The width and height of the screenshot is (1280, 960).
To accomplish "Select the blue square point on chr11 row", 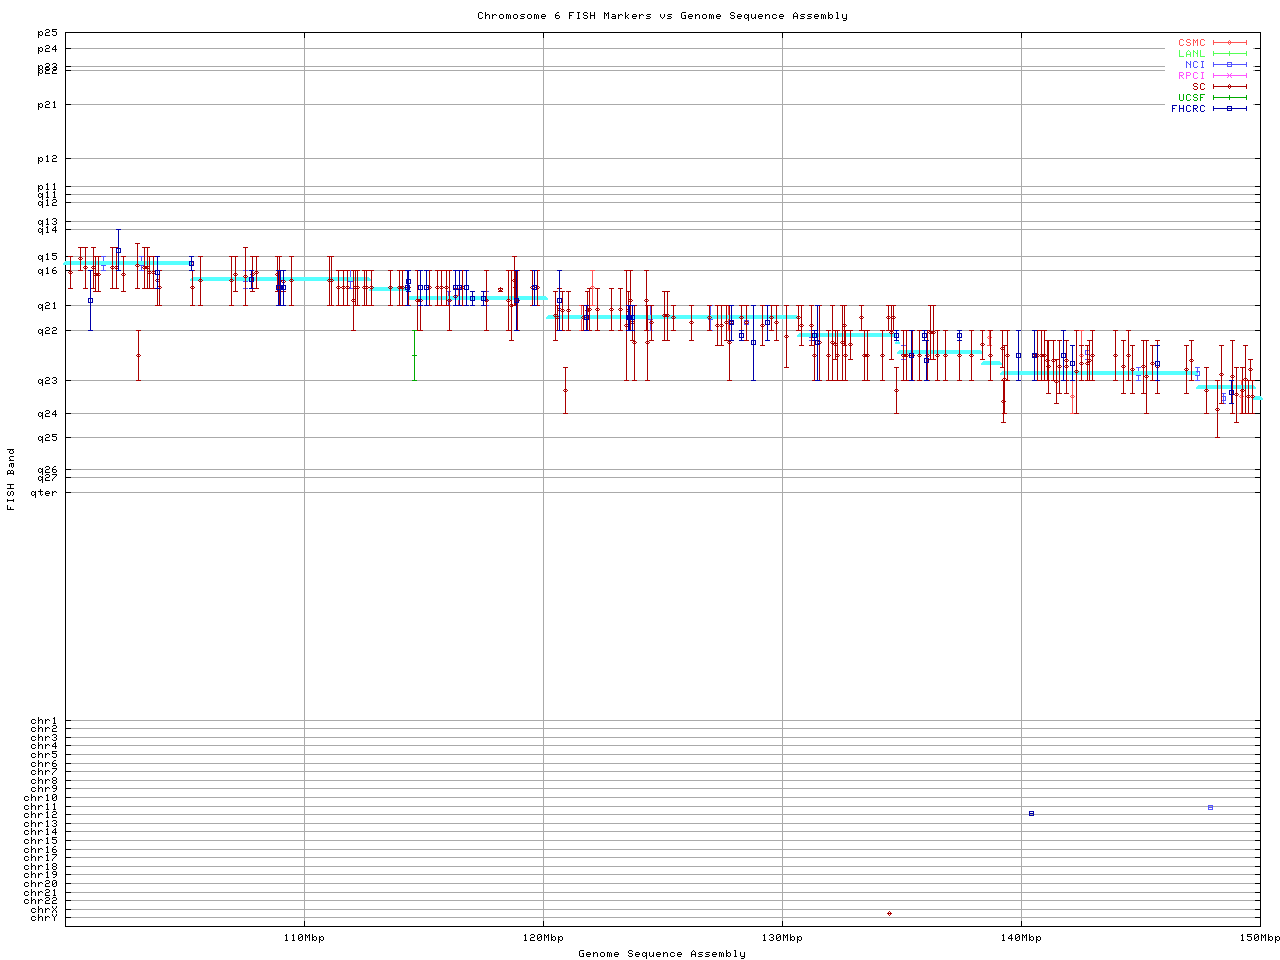I will 1210,807.
